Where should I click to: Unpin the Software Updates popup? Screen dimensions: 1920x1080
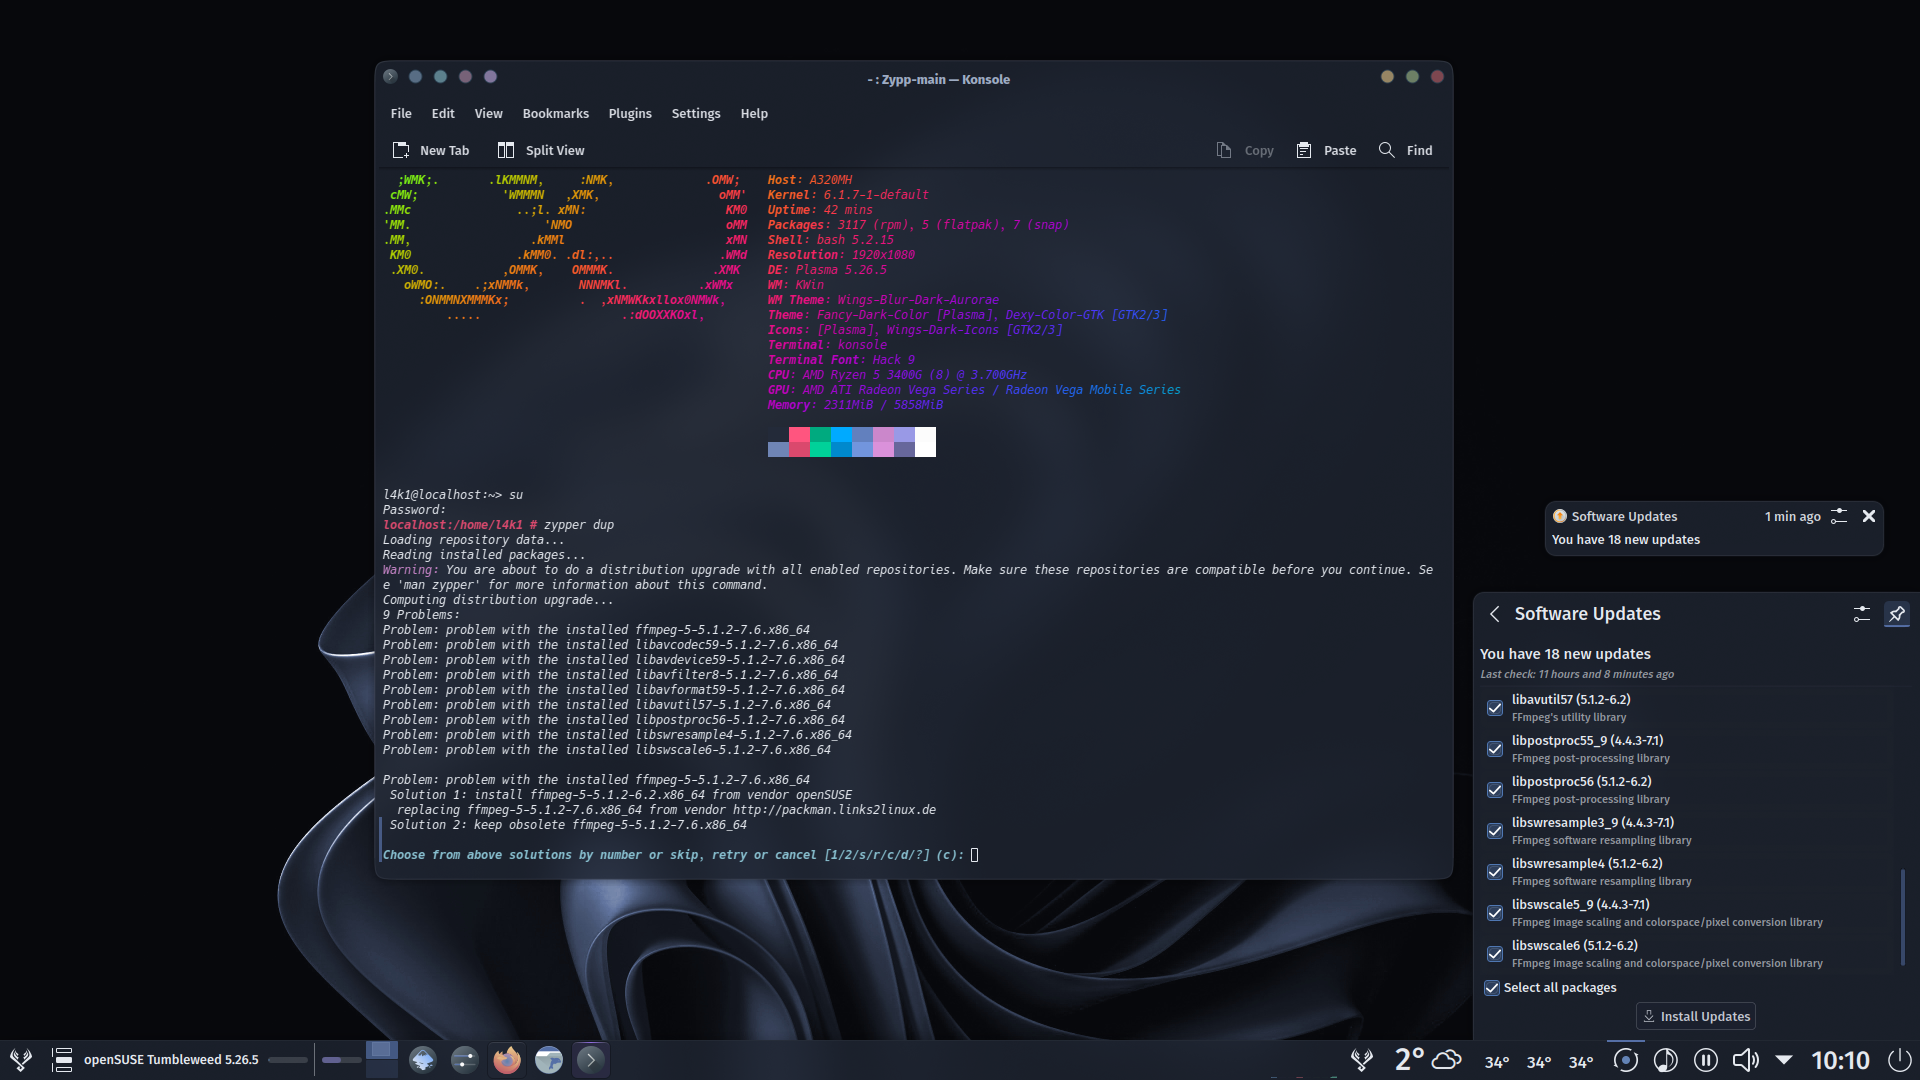(1897, 615)
